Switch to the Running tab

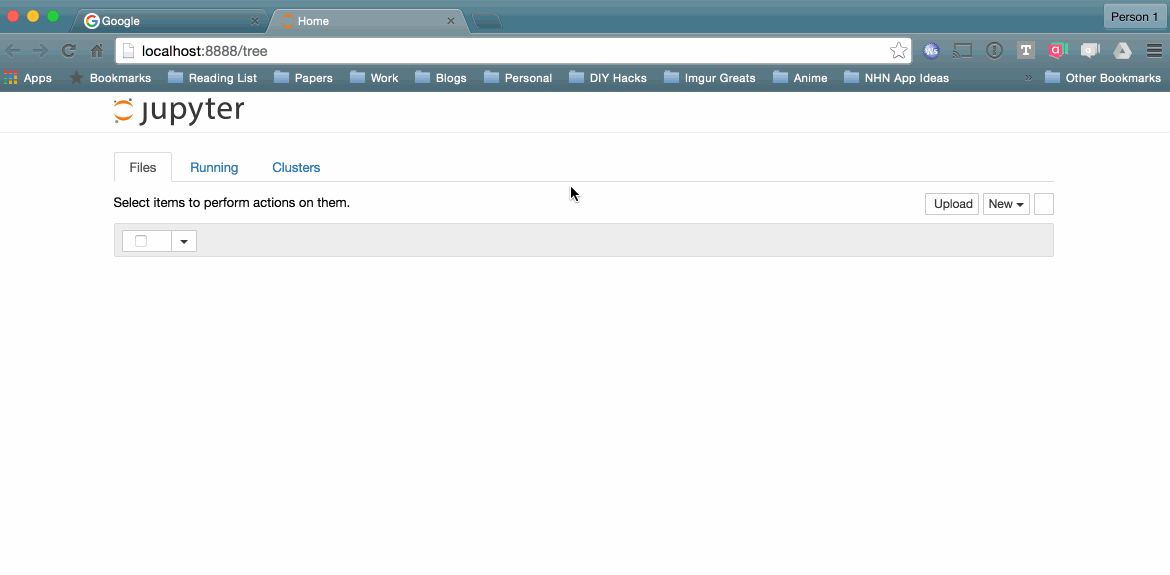coord(214,168)
